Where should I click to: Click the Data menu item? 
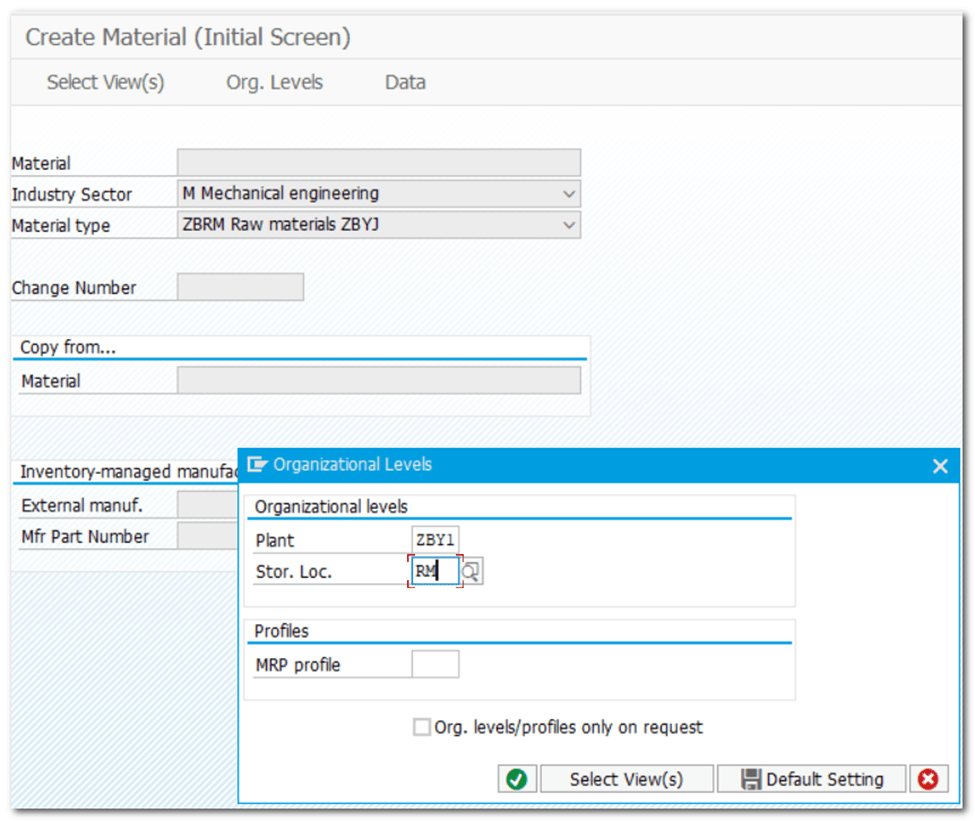pyautogui.click(x=405, y=82)
